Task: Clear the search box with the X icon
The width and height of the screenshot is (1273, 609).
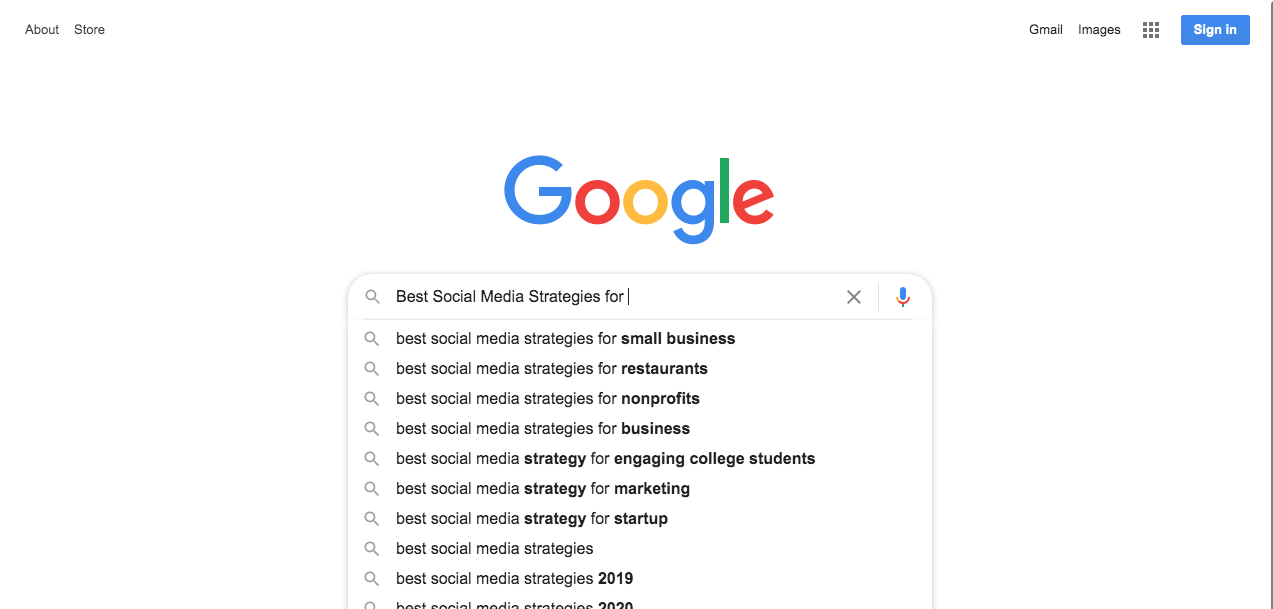Action: click(854, 297)
